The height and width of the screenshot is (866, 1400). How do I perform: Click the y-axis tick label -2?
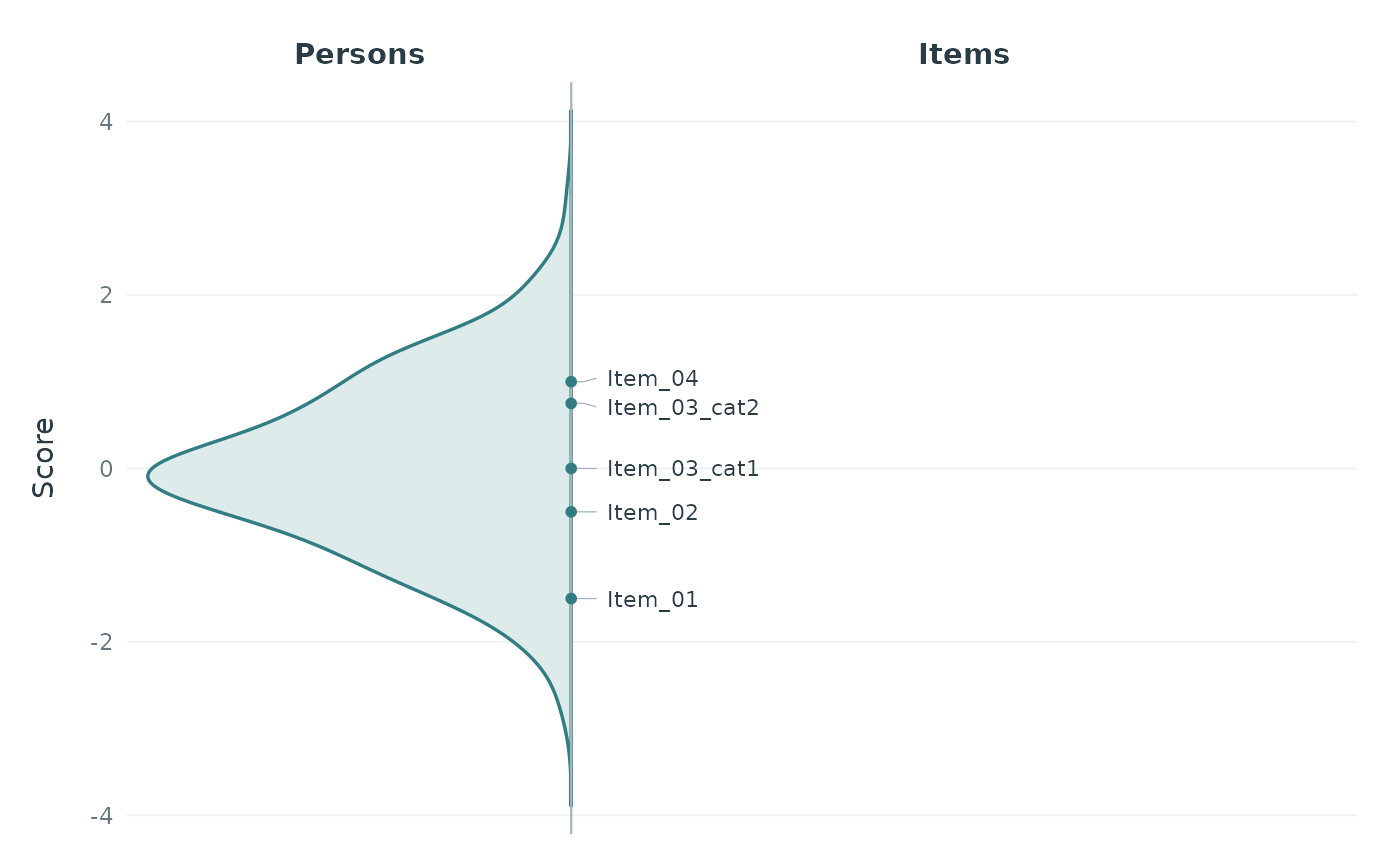point(101,642)
